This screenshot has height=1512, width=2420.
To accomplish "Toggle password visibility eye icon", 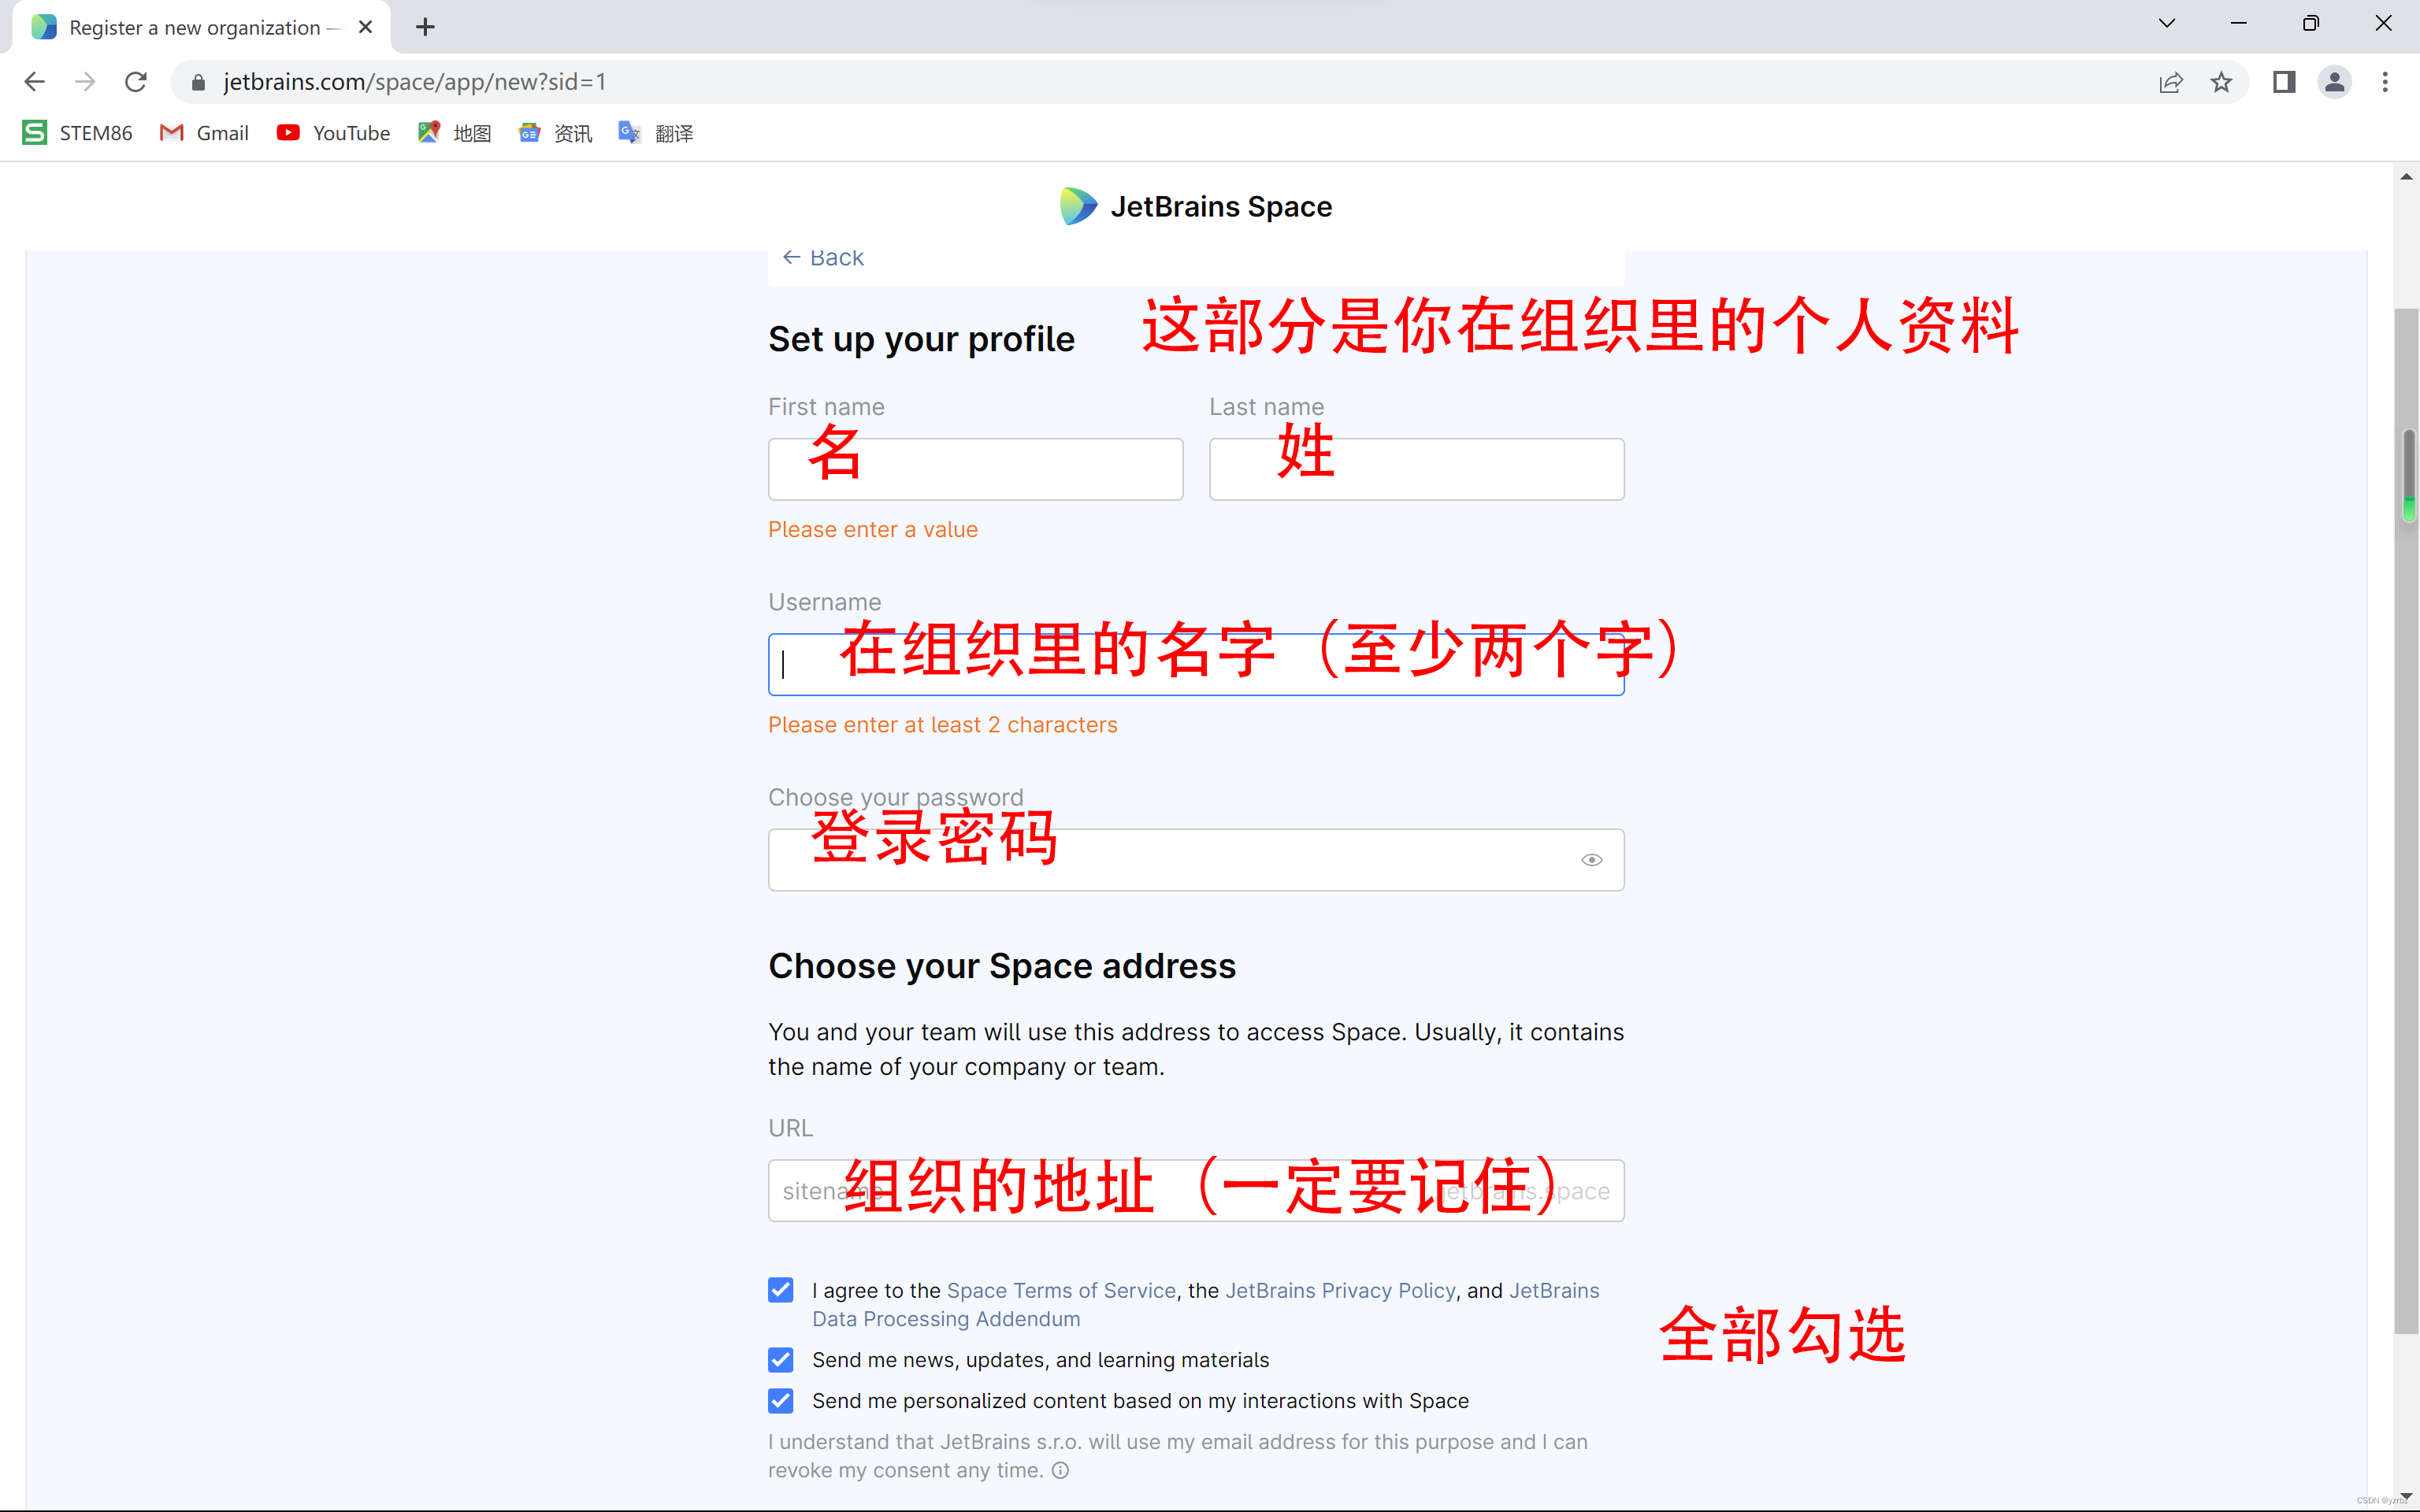I will tap(1591, 860).
